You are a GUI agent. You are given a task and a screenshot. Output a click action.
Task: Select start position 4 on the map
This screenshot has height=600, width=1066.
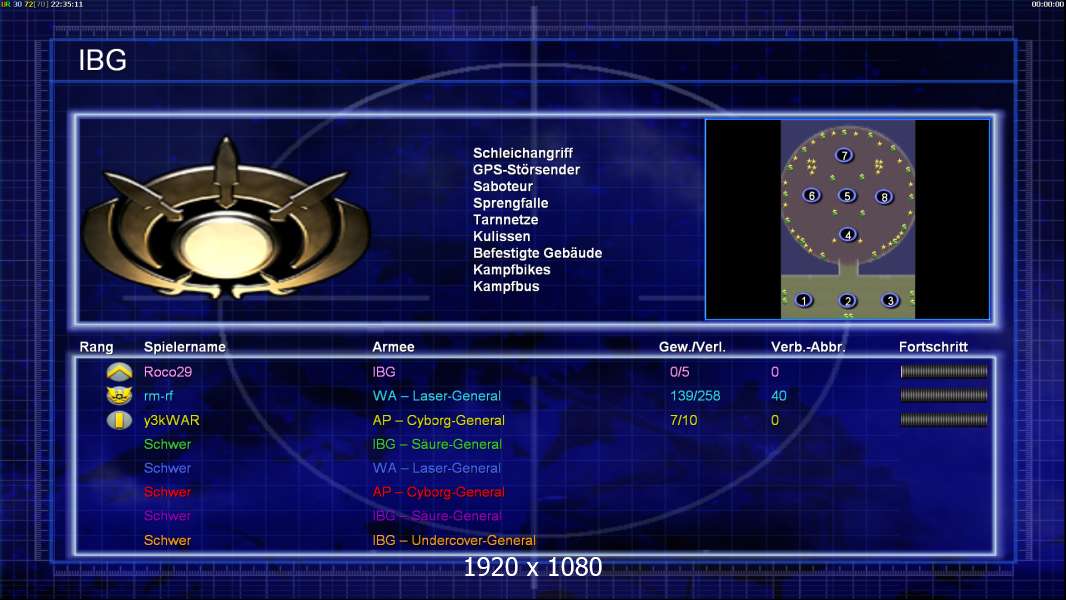pyautogui.click(x=847, y=234)
